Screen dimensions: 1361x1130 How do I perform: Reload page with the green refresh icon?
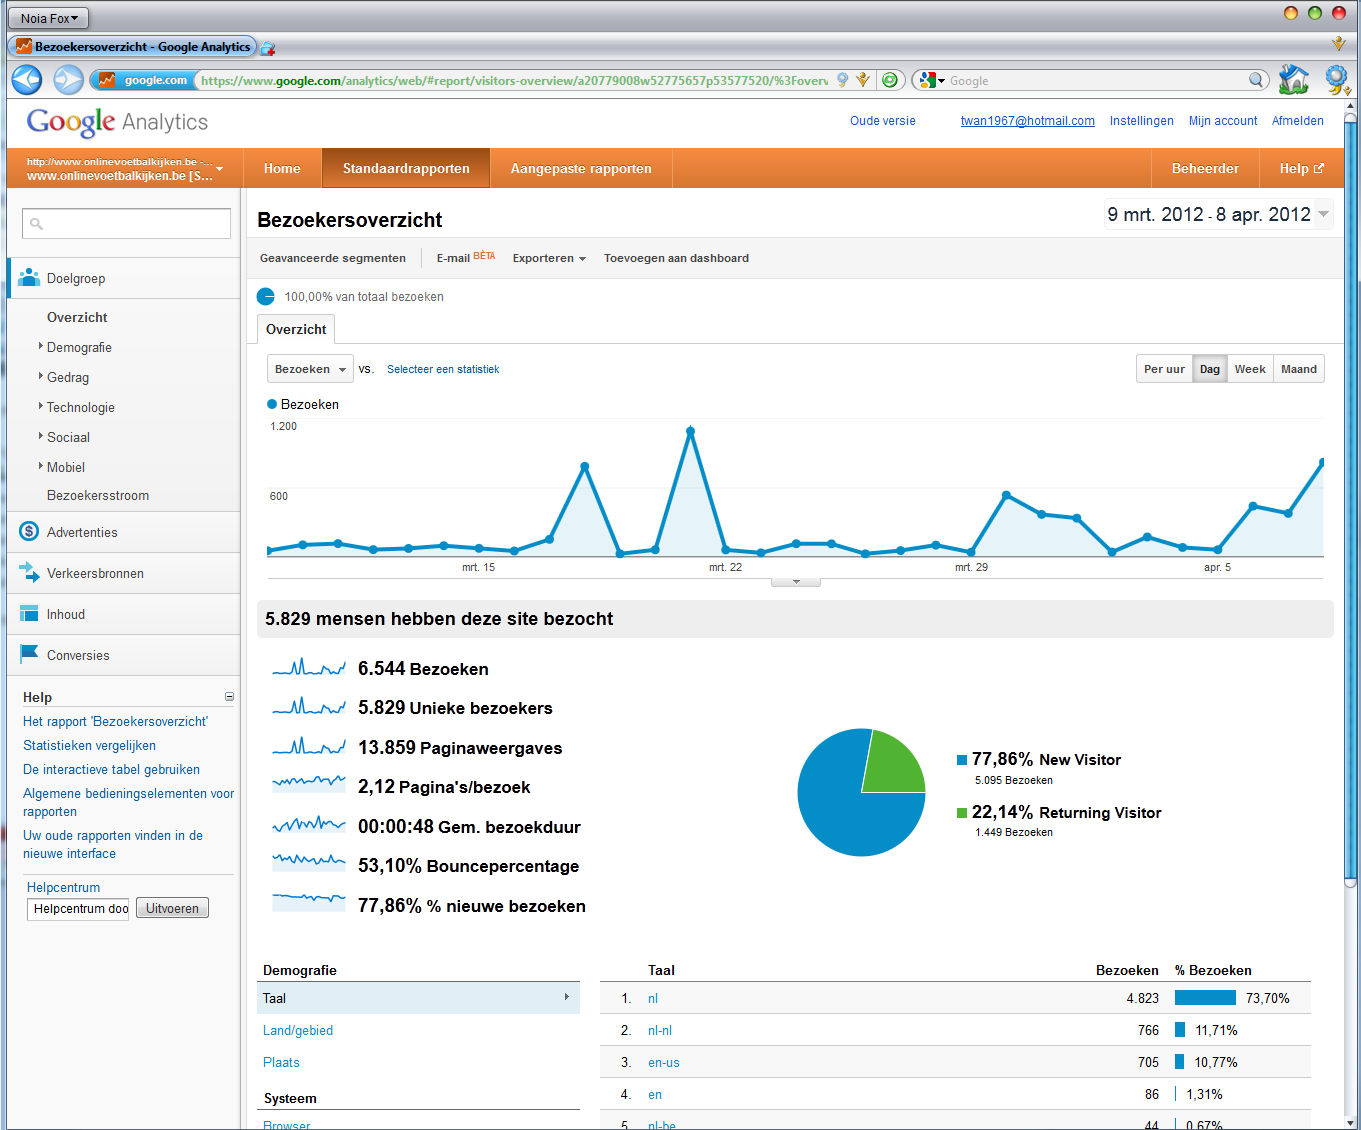(890, 80)
